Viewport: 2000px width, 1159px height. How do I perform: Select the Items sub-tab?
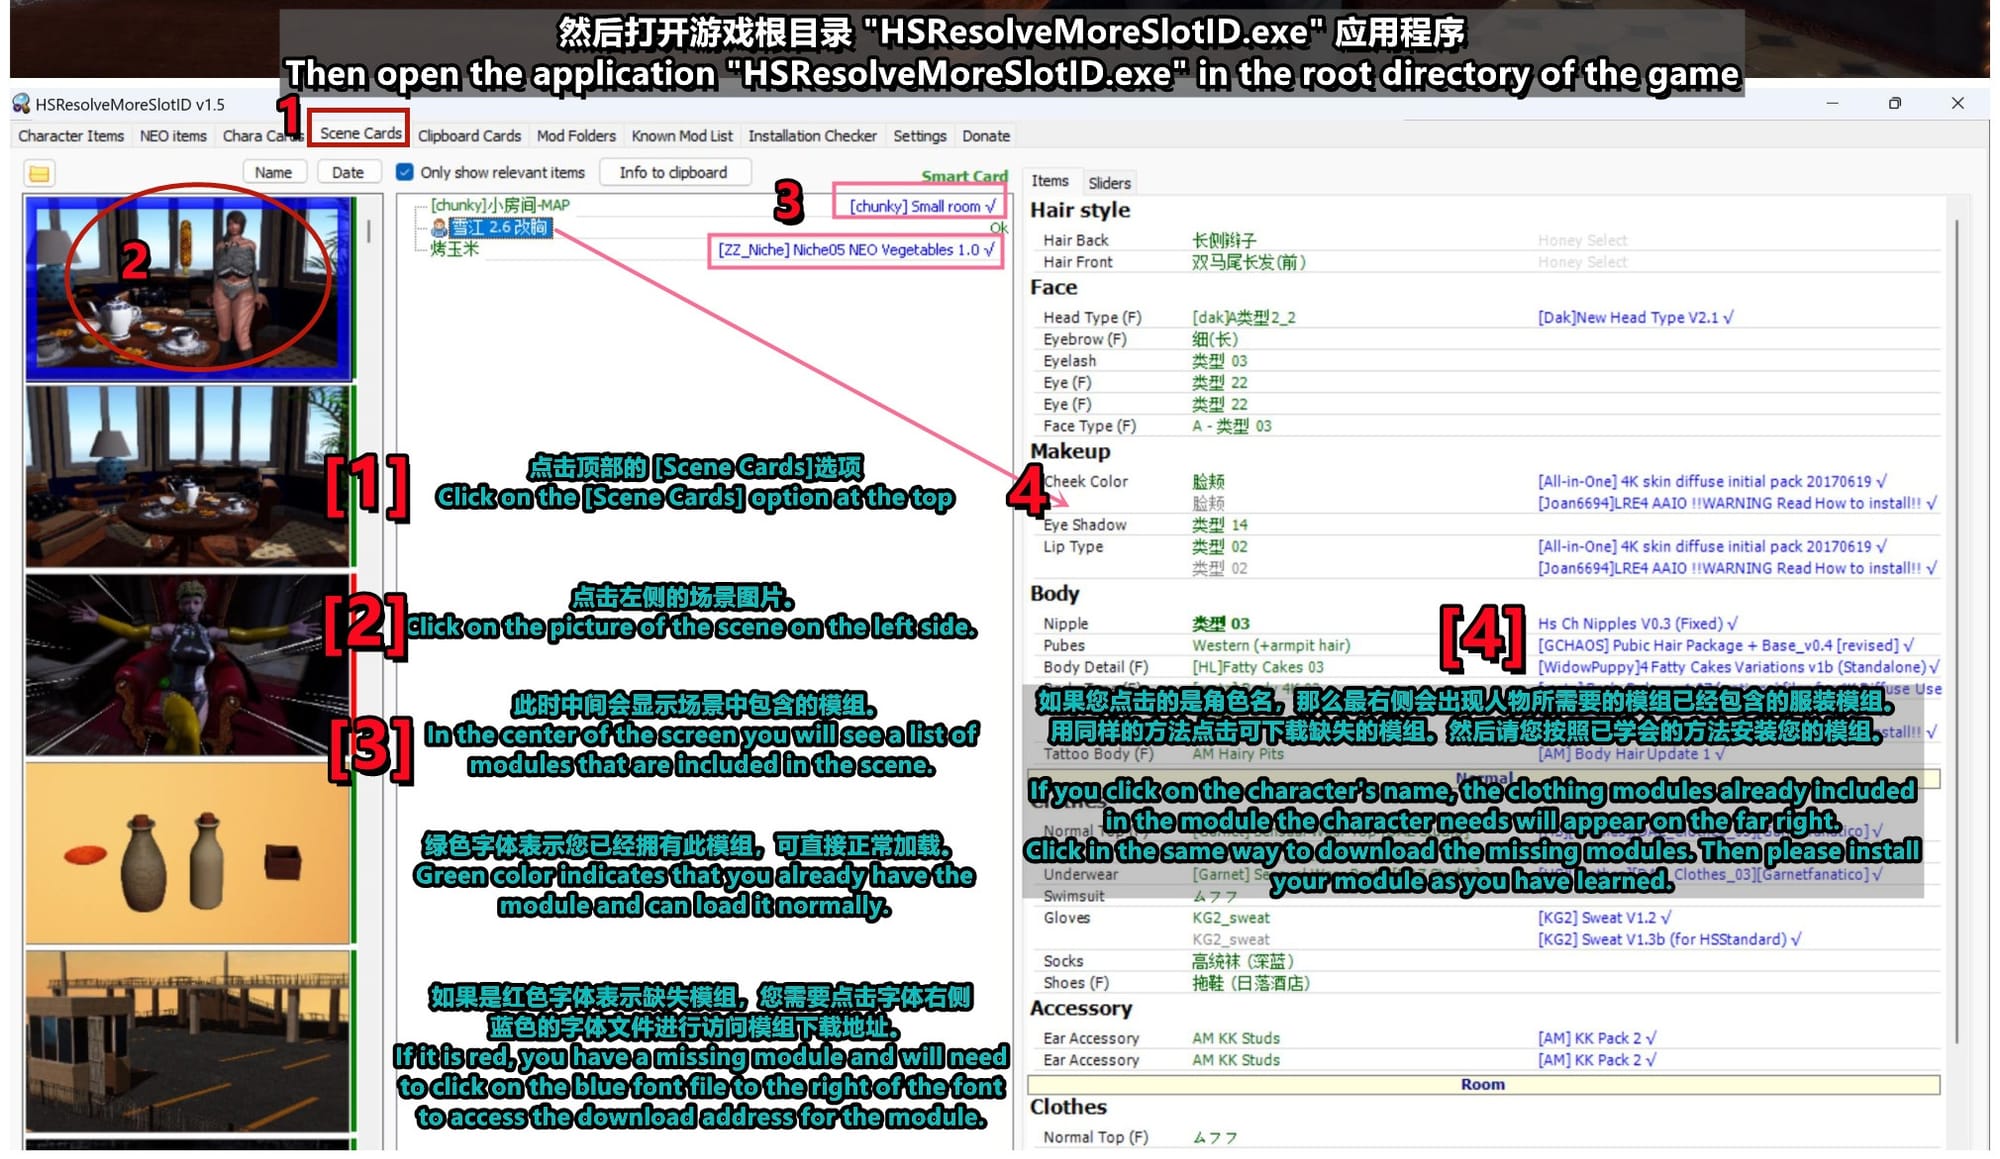[1050, 181]
